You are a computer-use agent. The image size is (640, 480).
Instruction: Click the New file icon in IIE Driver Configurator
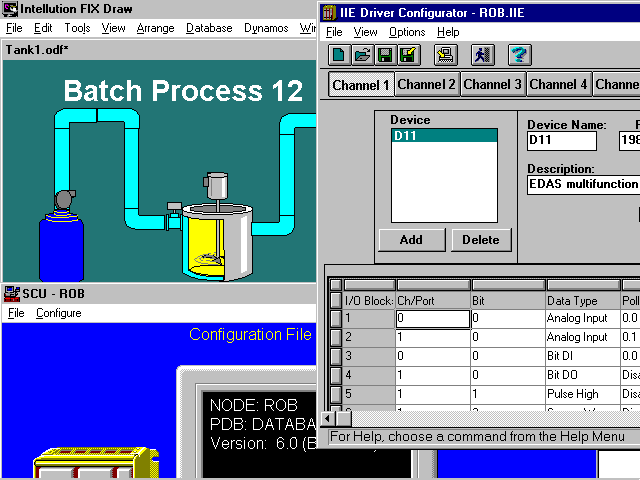339,55
